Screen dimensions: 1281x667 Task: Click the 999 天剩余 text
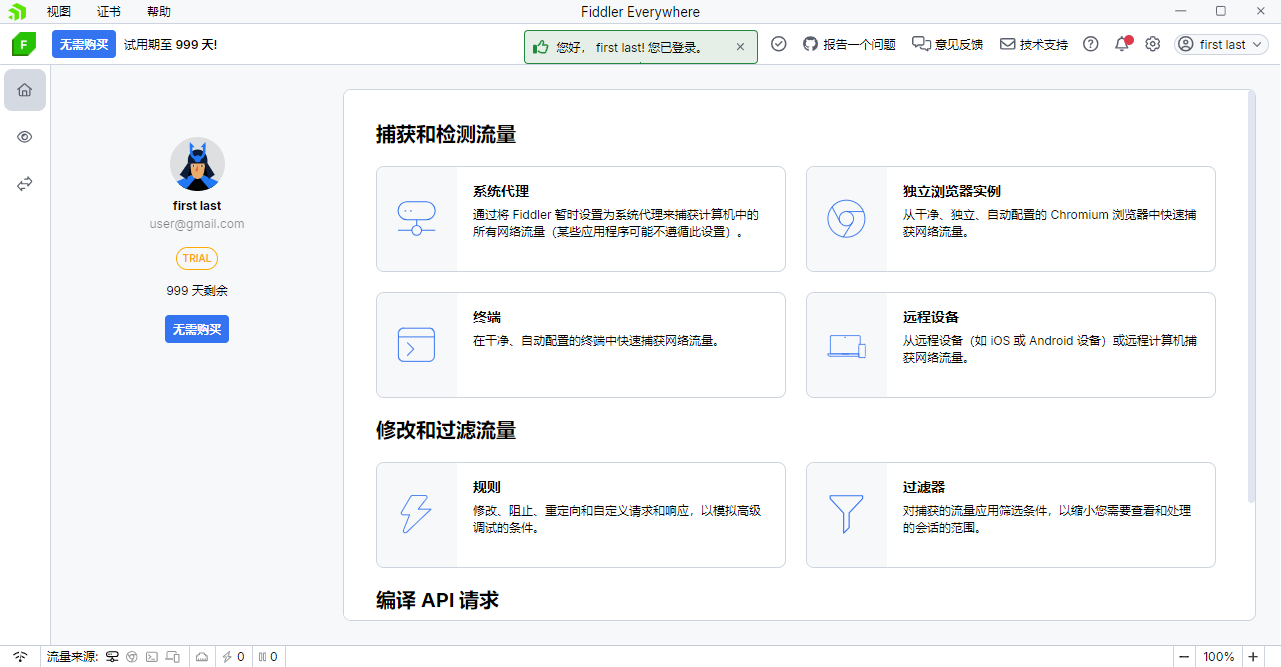197,291
